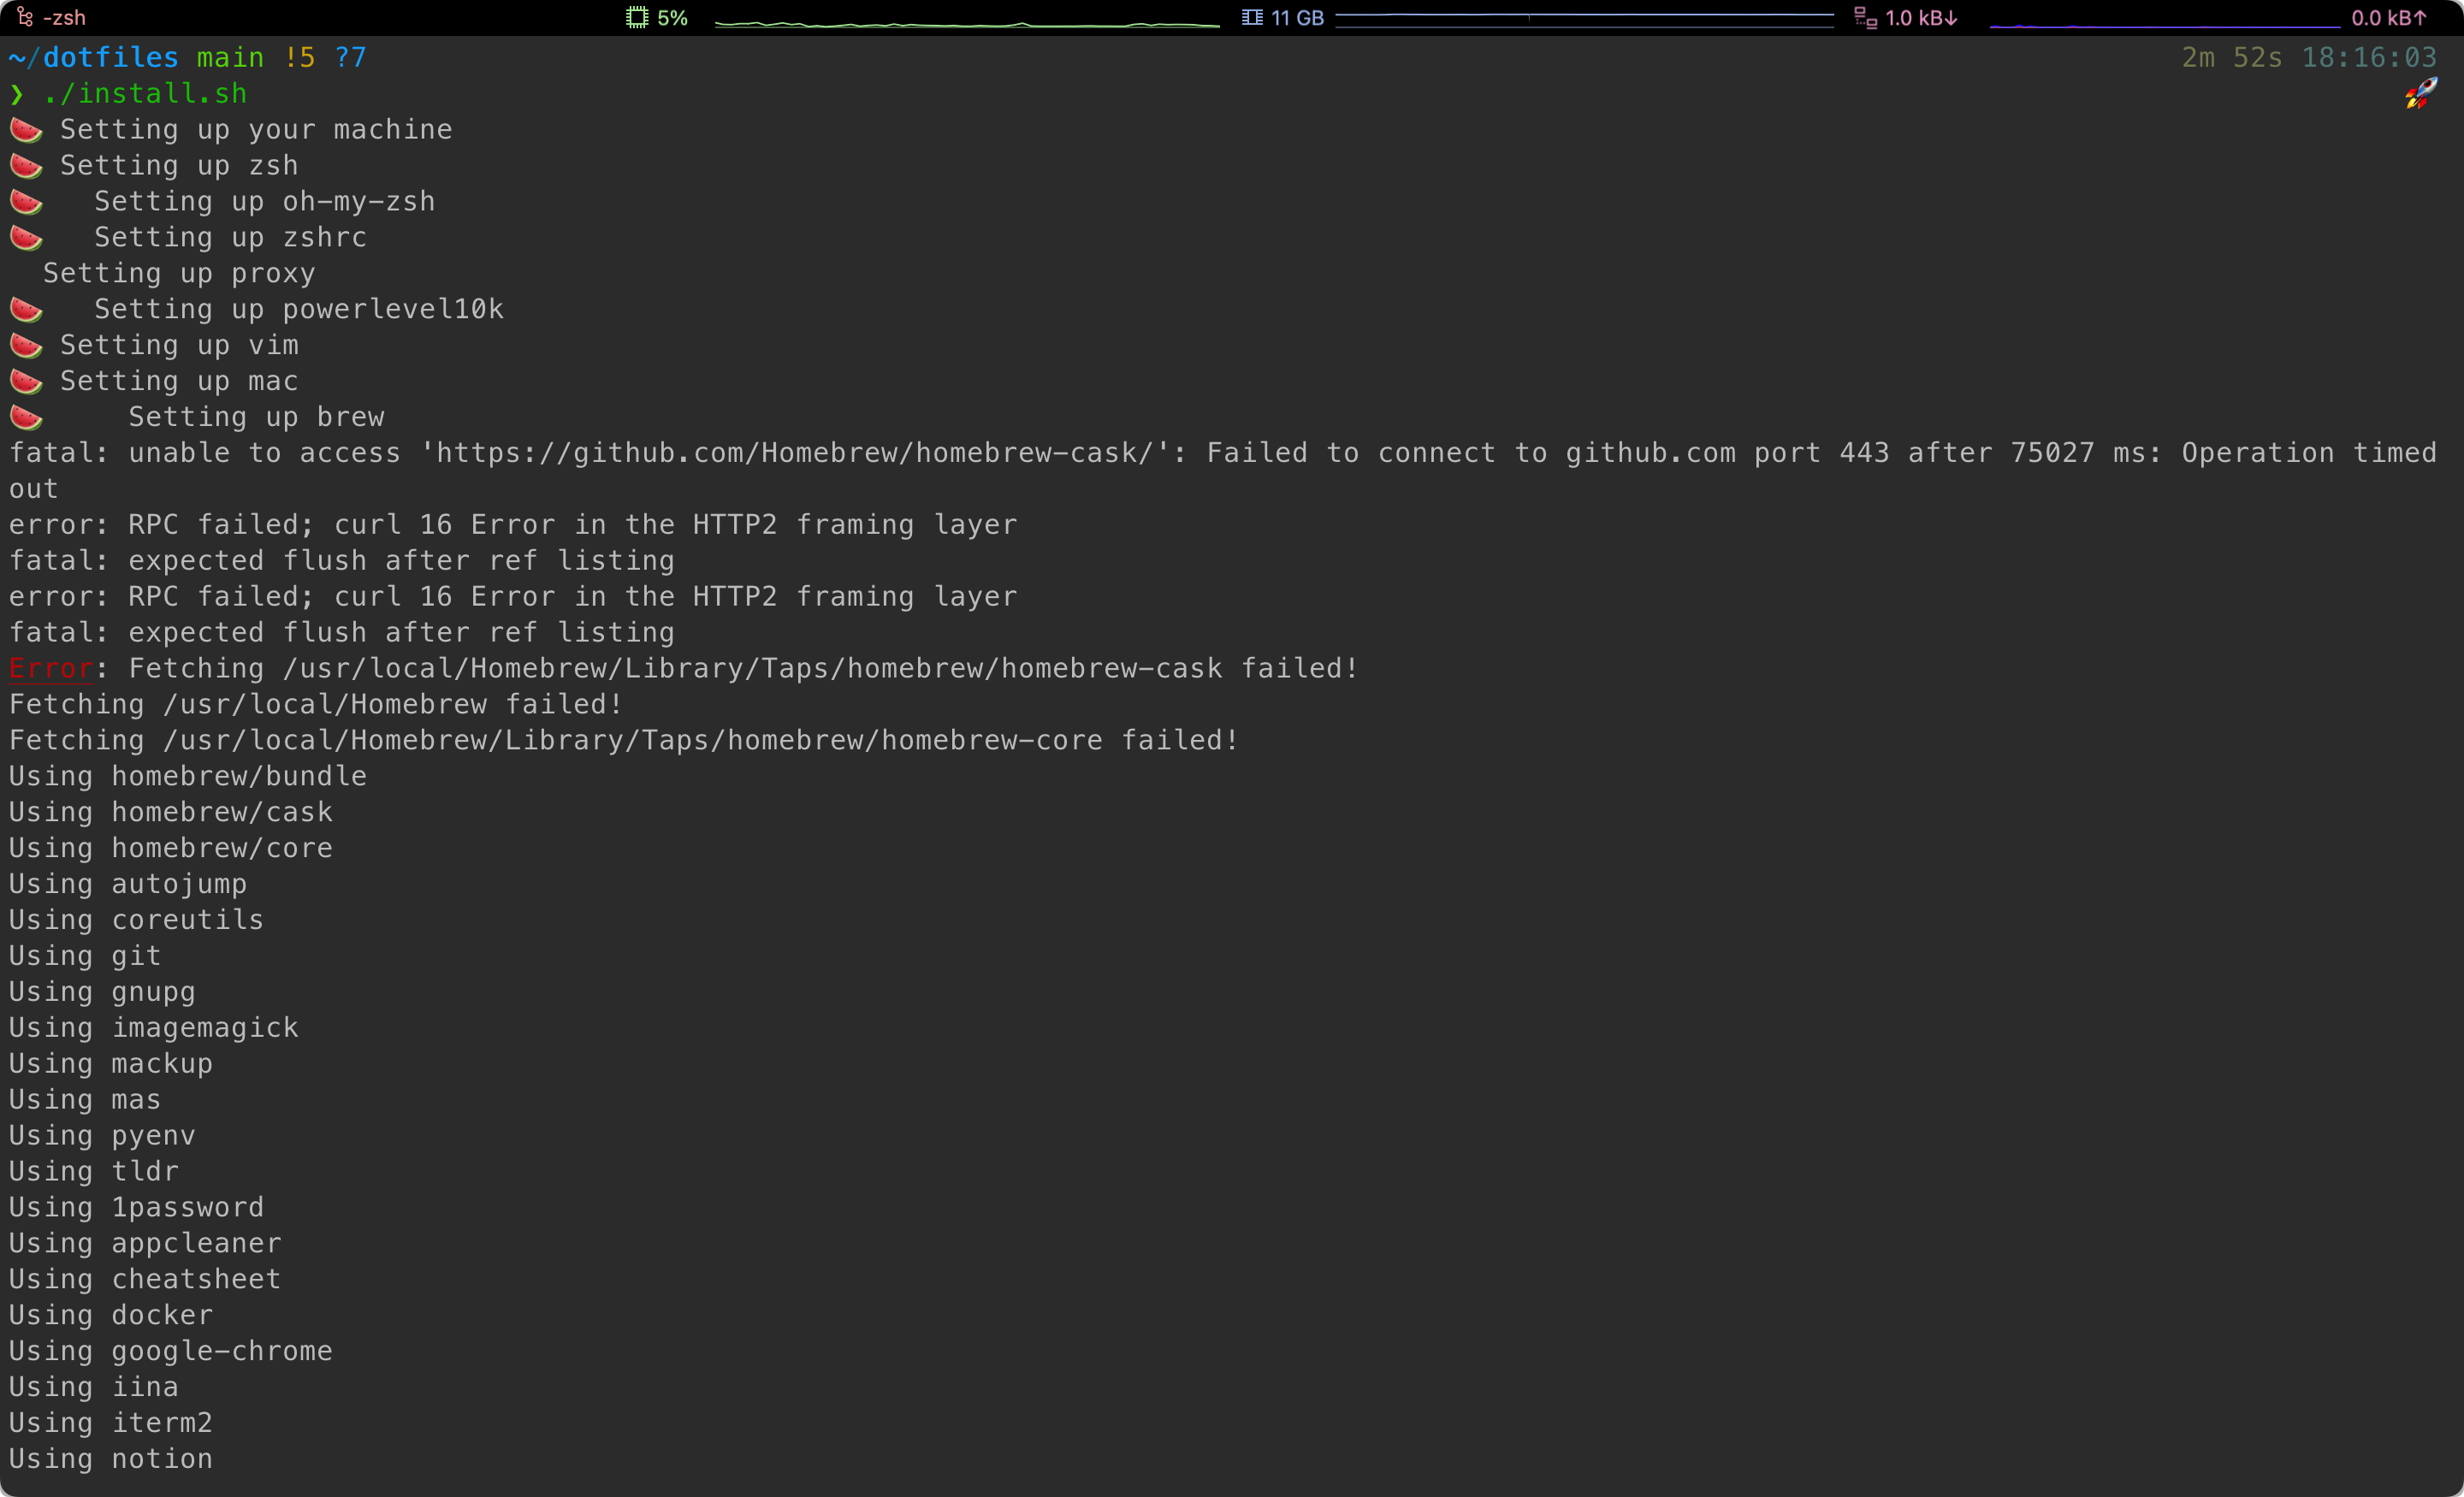The height and width of the screenshot is (1497, 2464).
Task: Click the CPU chip icon in status bar
Action: pos(636,17)
